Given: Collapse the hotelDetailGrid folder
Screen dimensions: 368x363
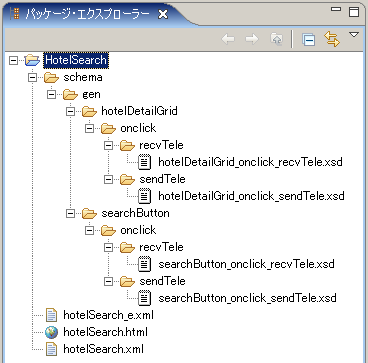Looking at the screenshot, I should click(70, 111).
